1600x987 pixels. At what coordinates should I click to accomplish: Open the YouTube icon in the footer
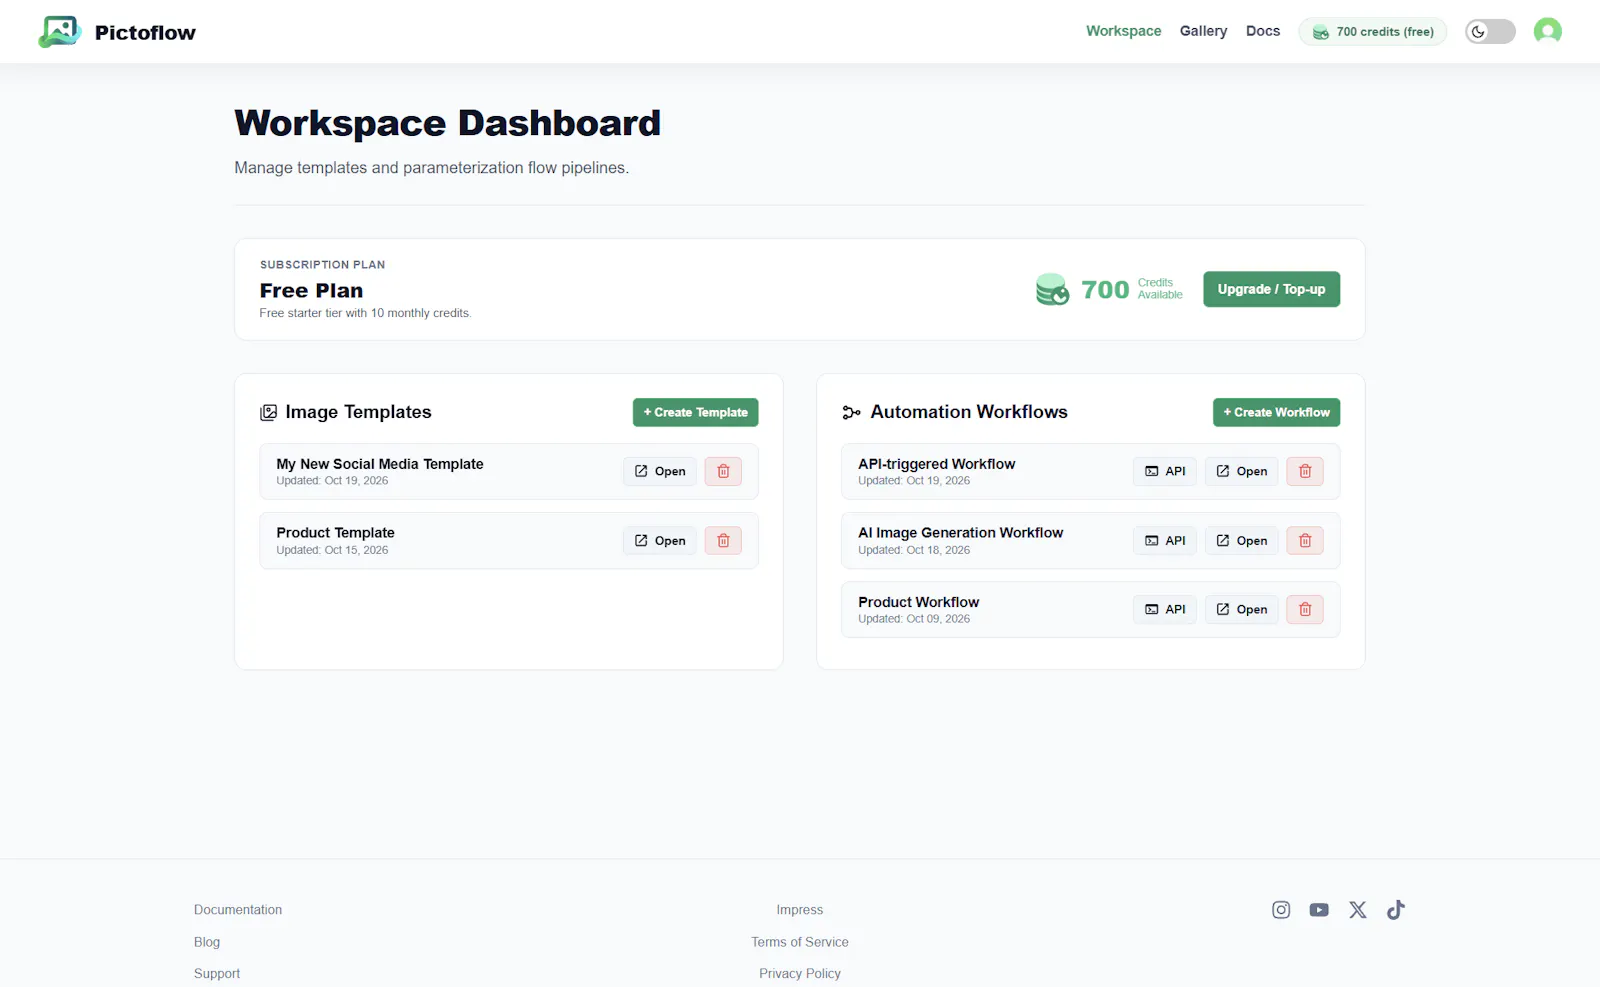pos(1319,910)
